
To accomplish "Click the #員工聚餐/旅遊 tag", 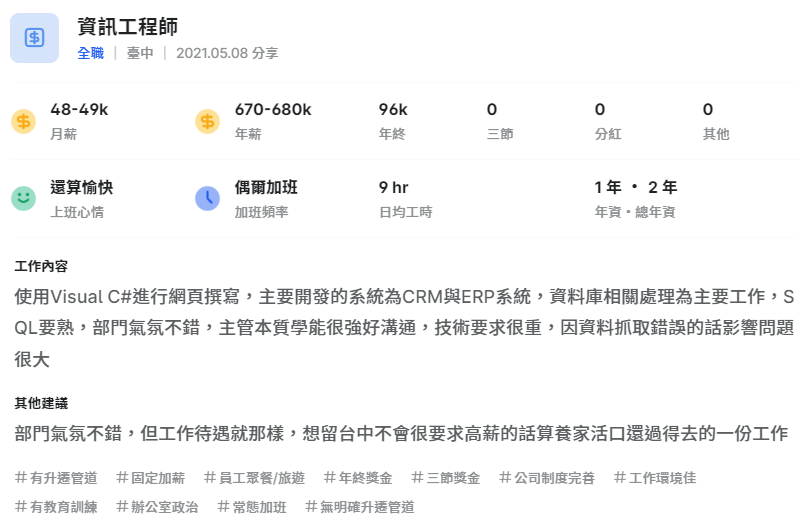I will 254,478.
